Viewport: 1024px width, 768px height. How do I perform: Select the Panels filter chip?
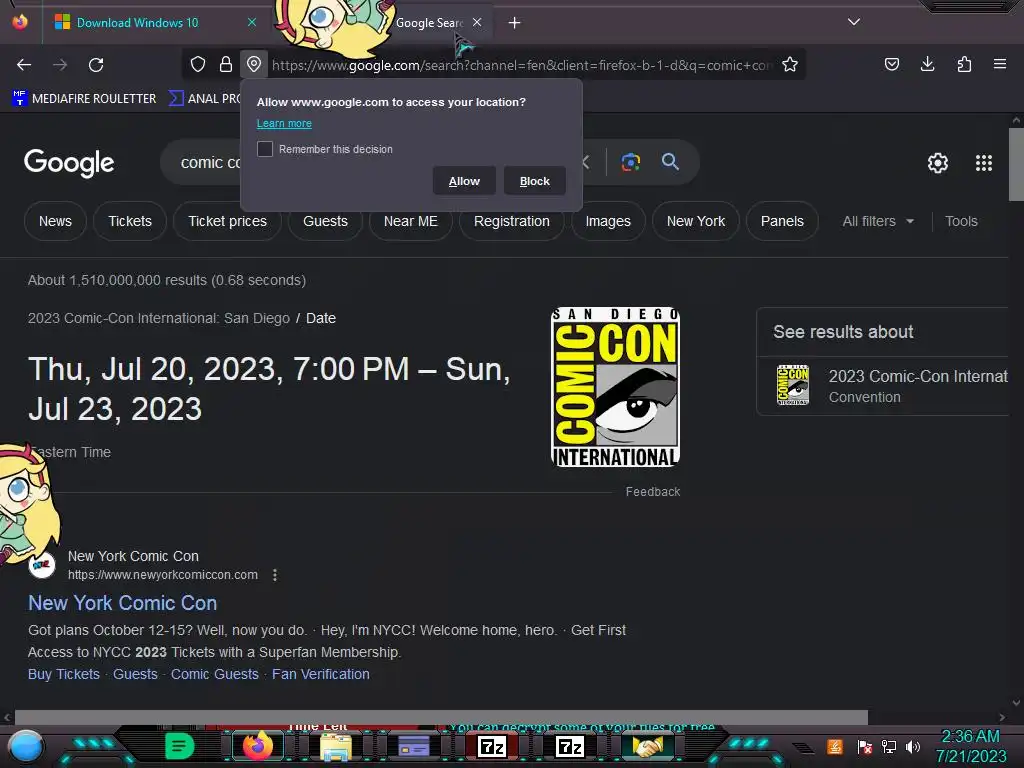(x=782, y=221)
